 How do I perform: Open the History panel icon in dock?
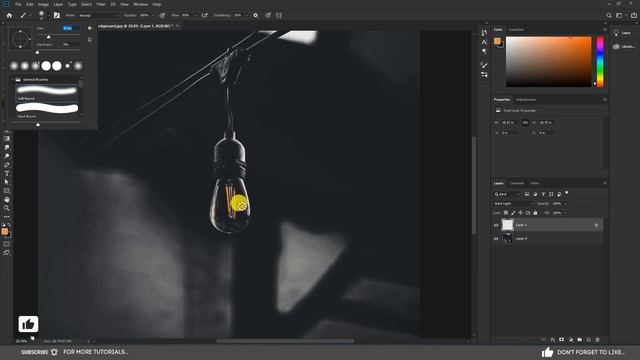click(484, 33)
